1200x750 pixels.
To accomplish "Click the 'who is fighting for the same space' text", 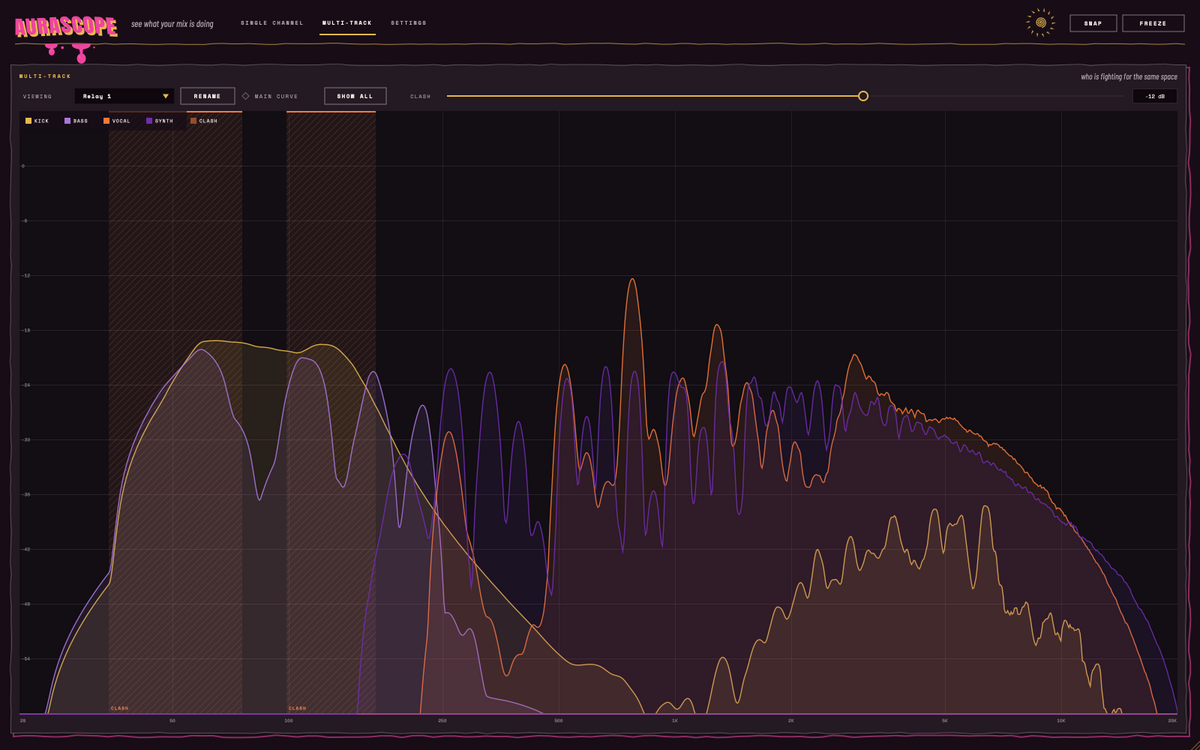I will click(1129, 77).
